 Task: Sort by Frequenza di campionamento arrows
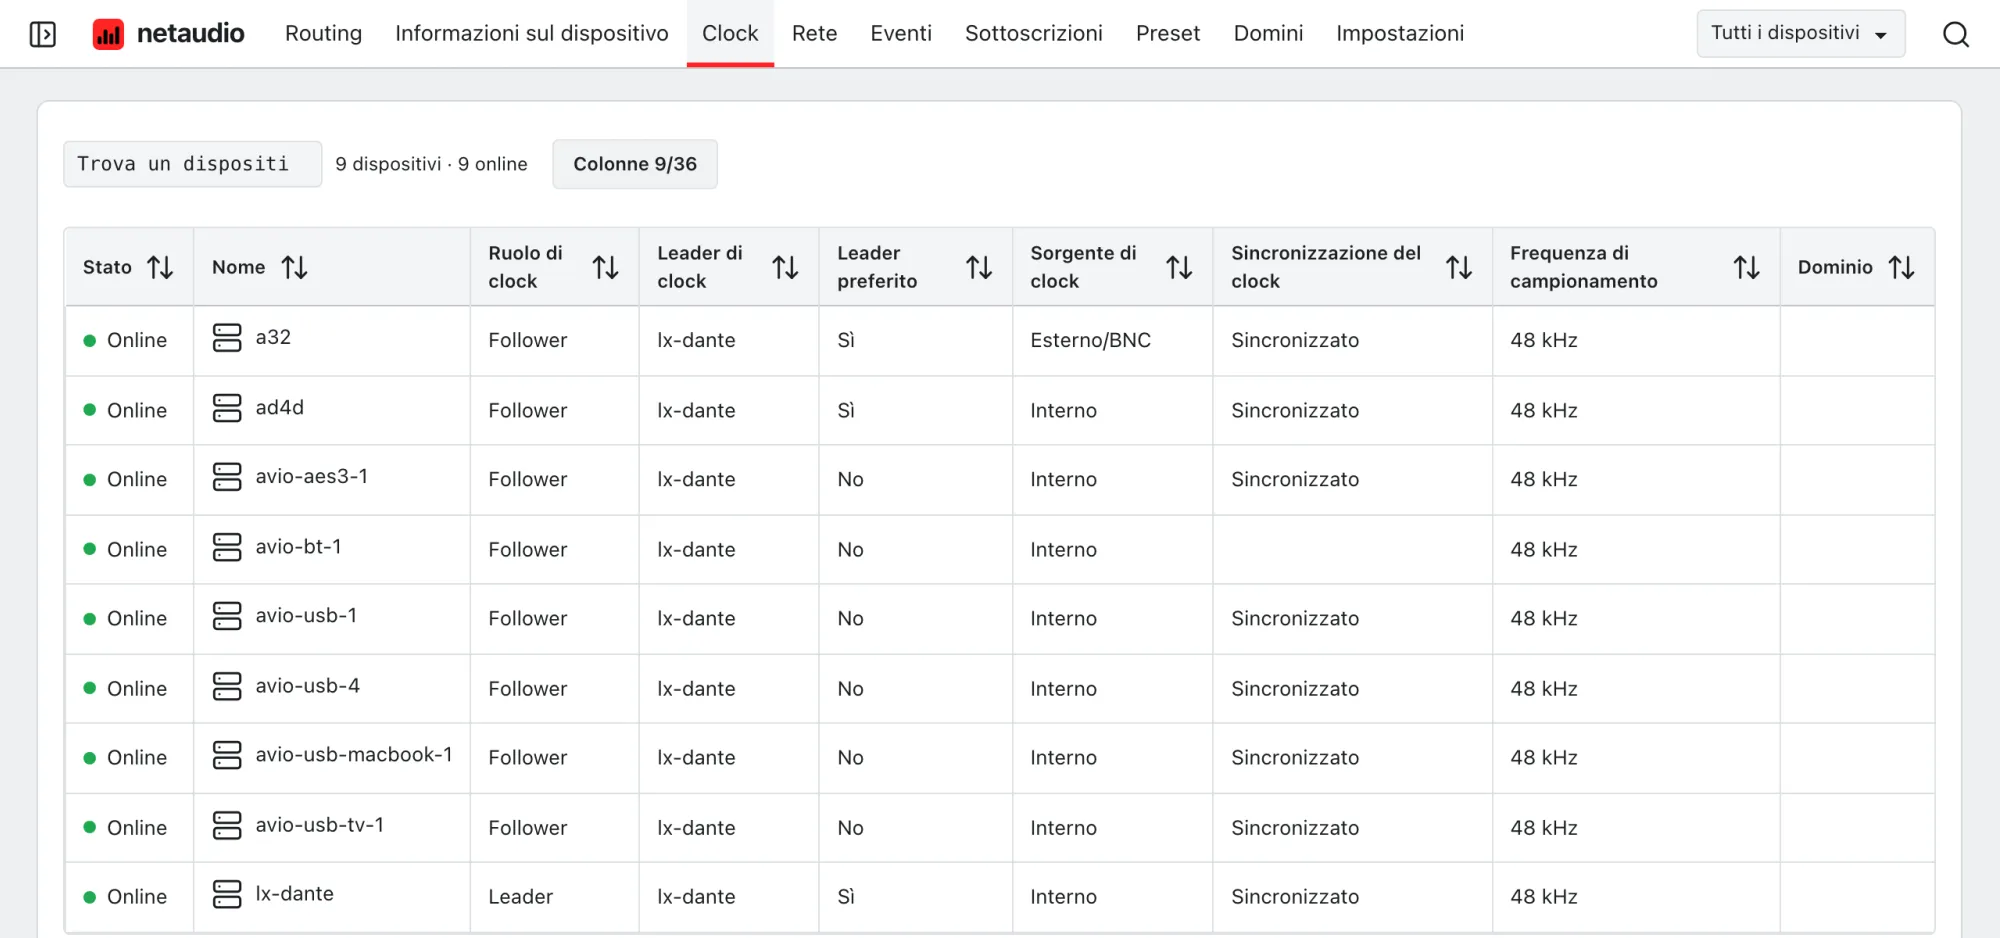coord(1746,267)
